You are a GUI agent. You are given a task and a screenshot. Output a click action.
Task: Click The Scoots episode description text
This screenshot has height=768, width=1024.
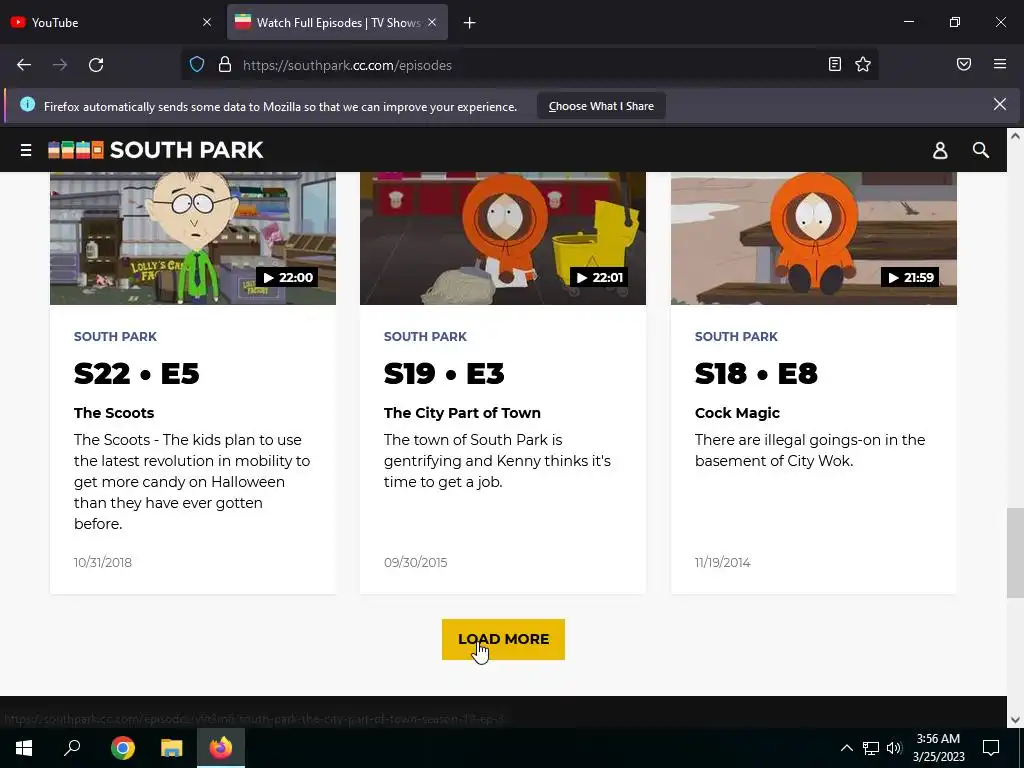(192, 482)
